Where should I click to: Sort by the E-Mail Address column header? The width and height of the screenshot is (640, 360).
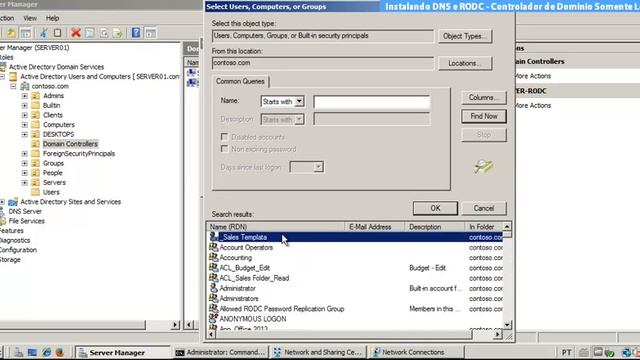(375, 227)
